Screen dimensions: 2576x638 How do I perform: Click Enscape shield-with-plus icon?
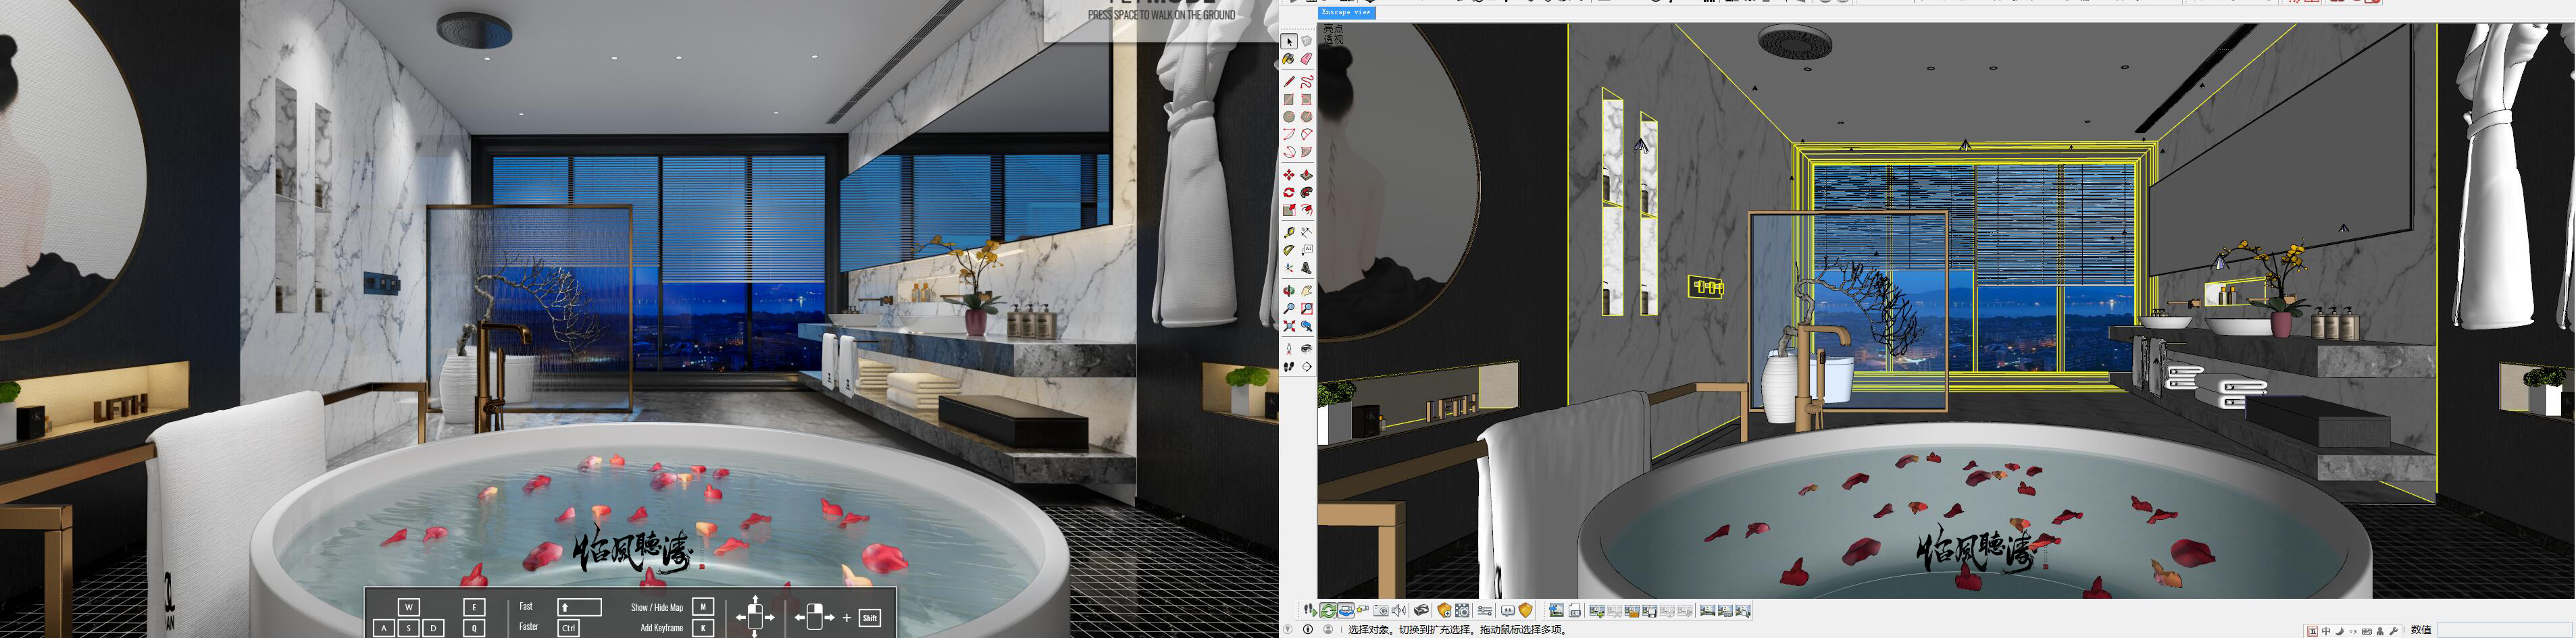pyautogui.click(x=1445, y=611)
